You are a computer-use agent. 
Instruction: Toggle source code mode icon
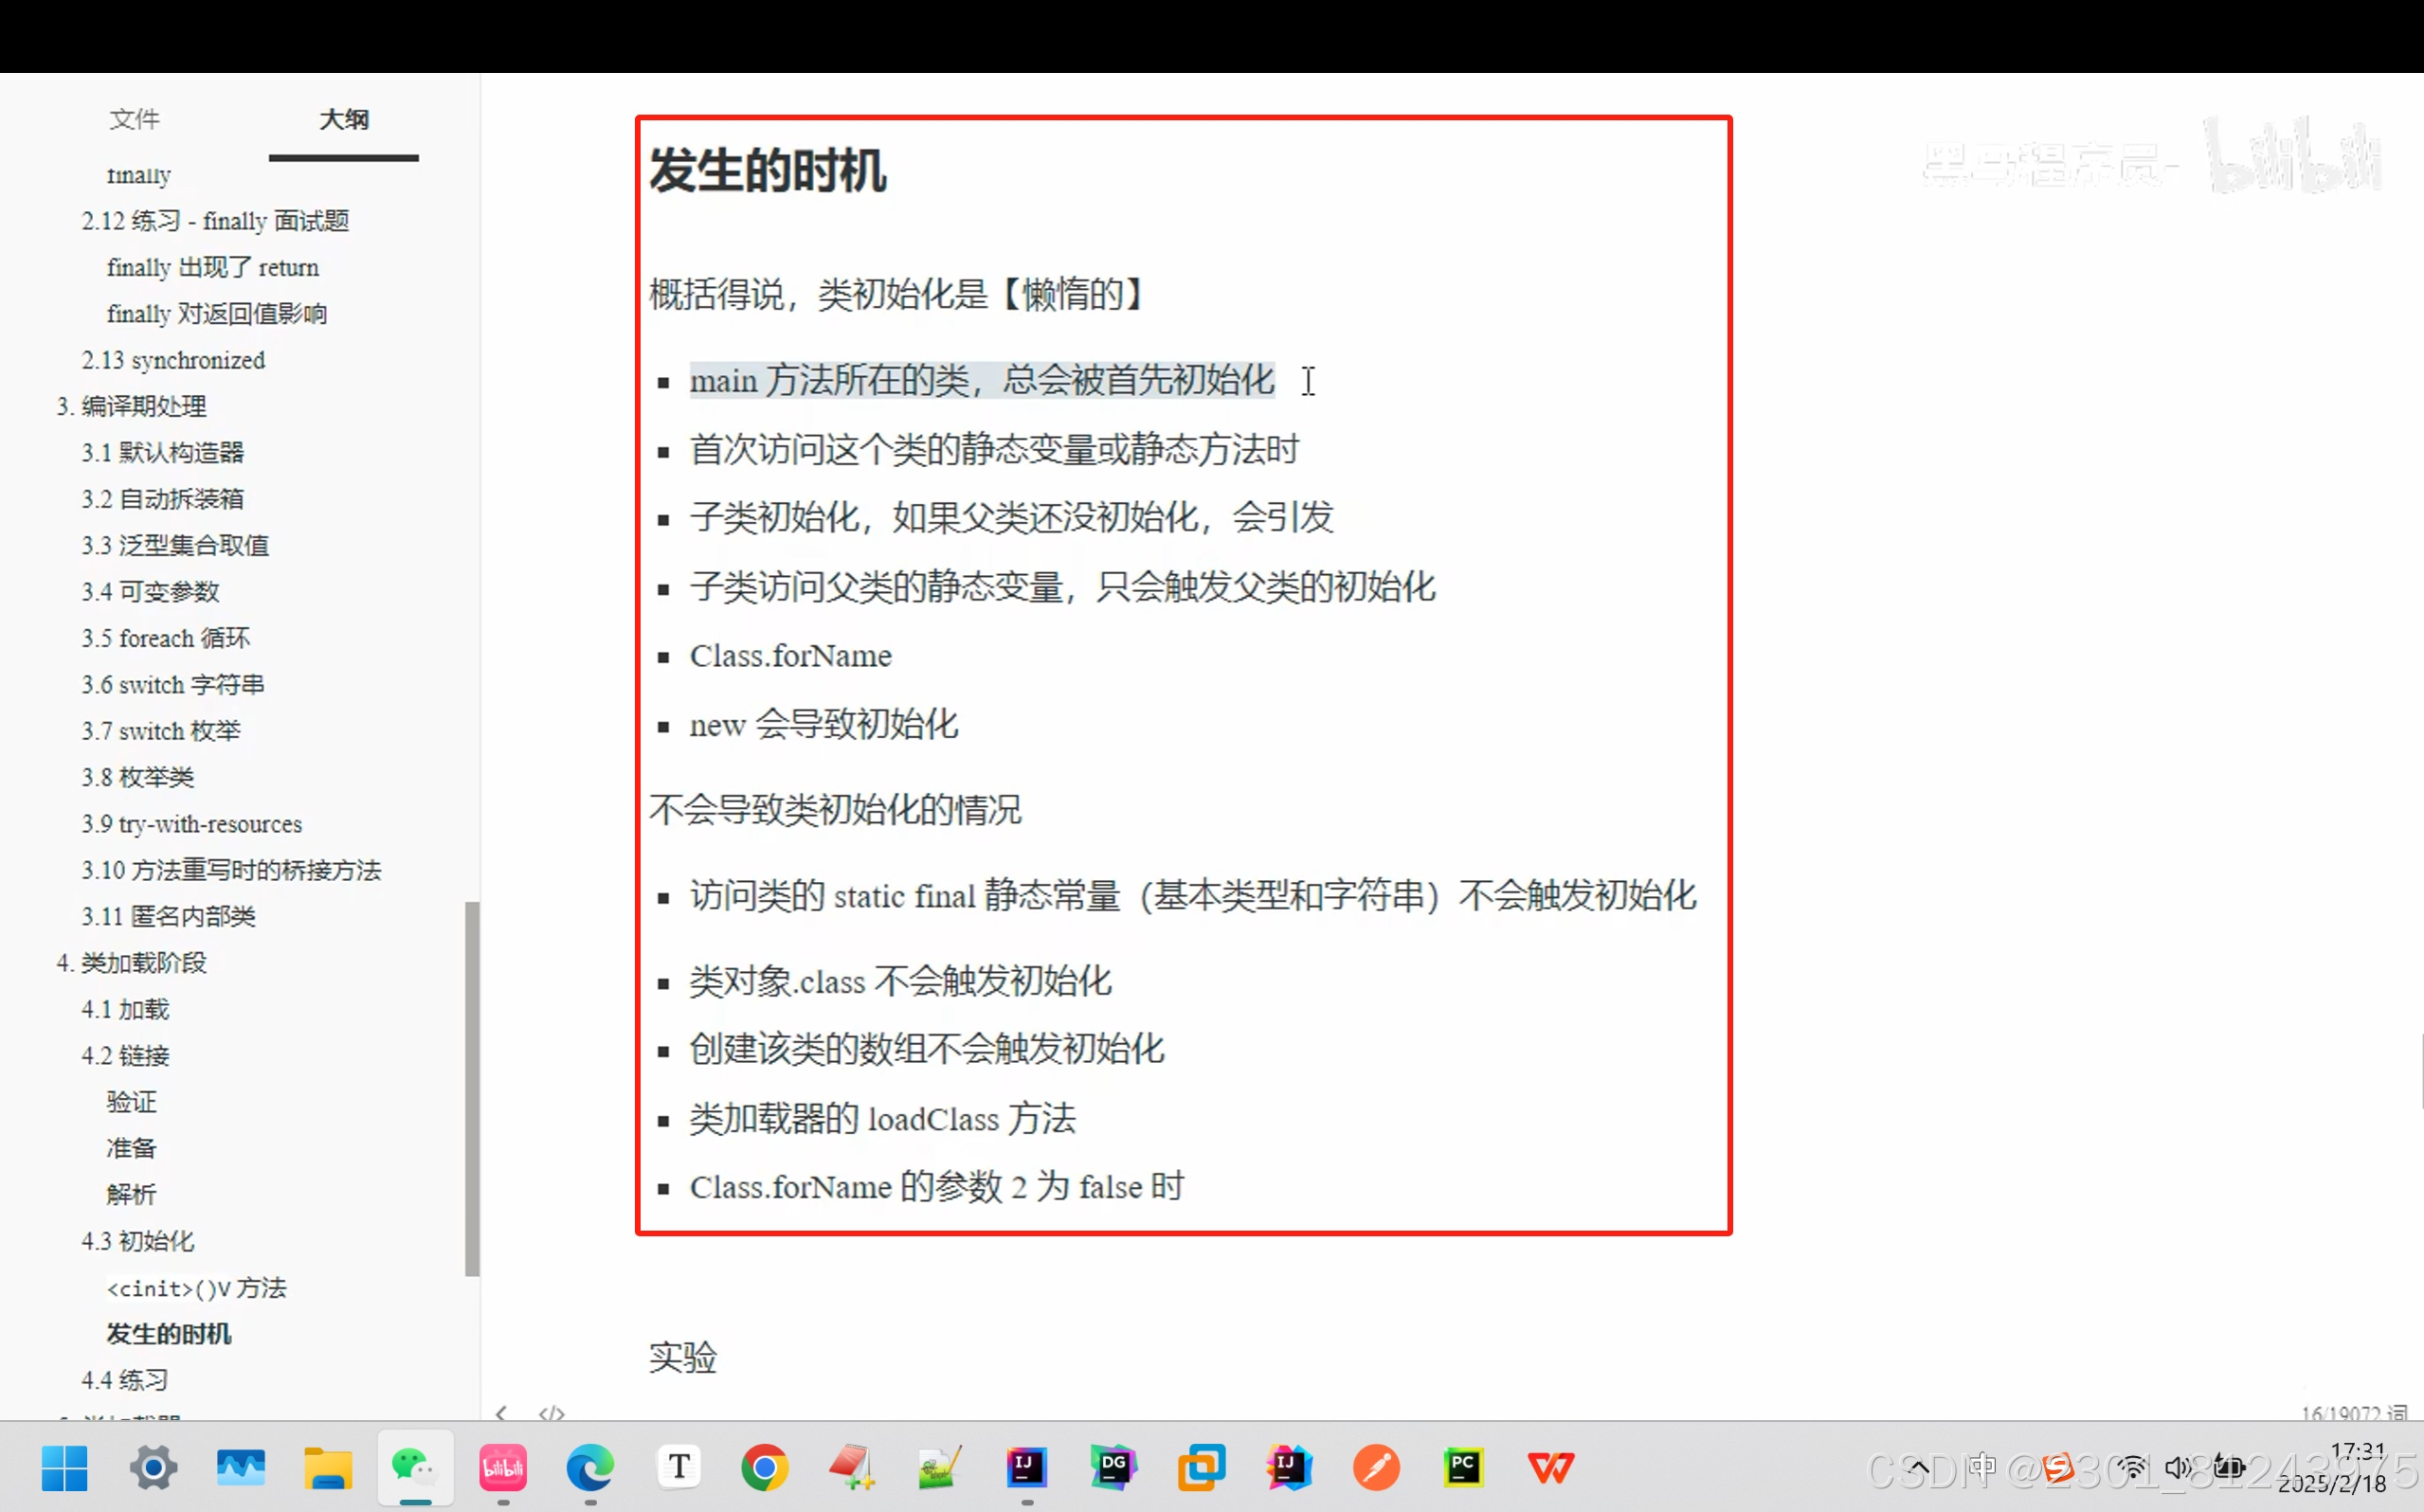click(552, 1412)
